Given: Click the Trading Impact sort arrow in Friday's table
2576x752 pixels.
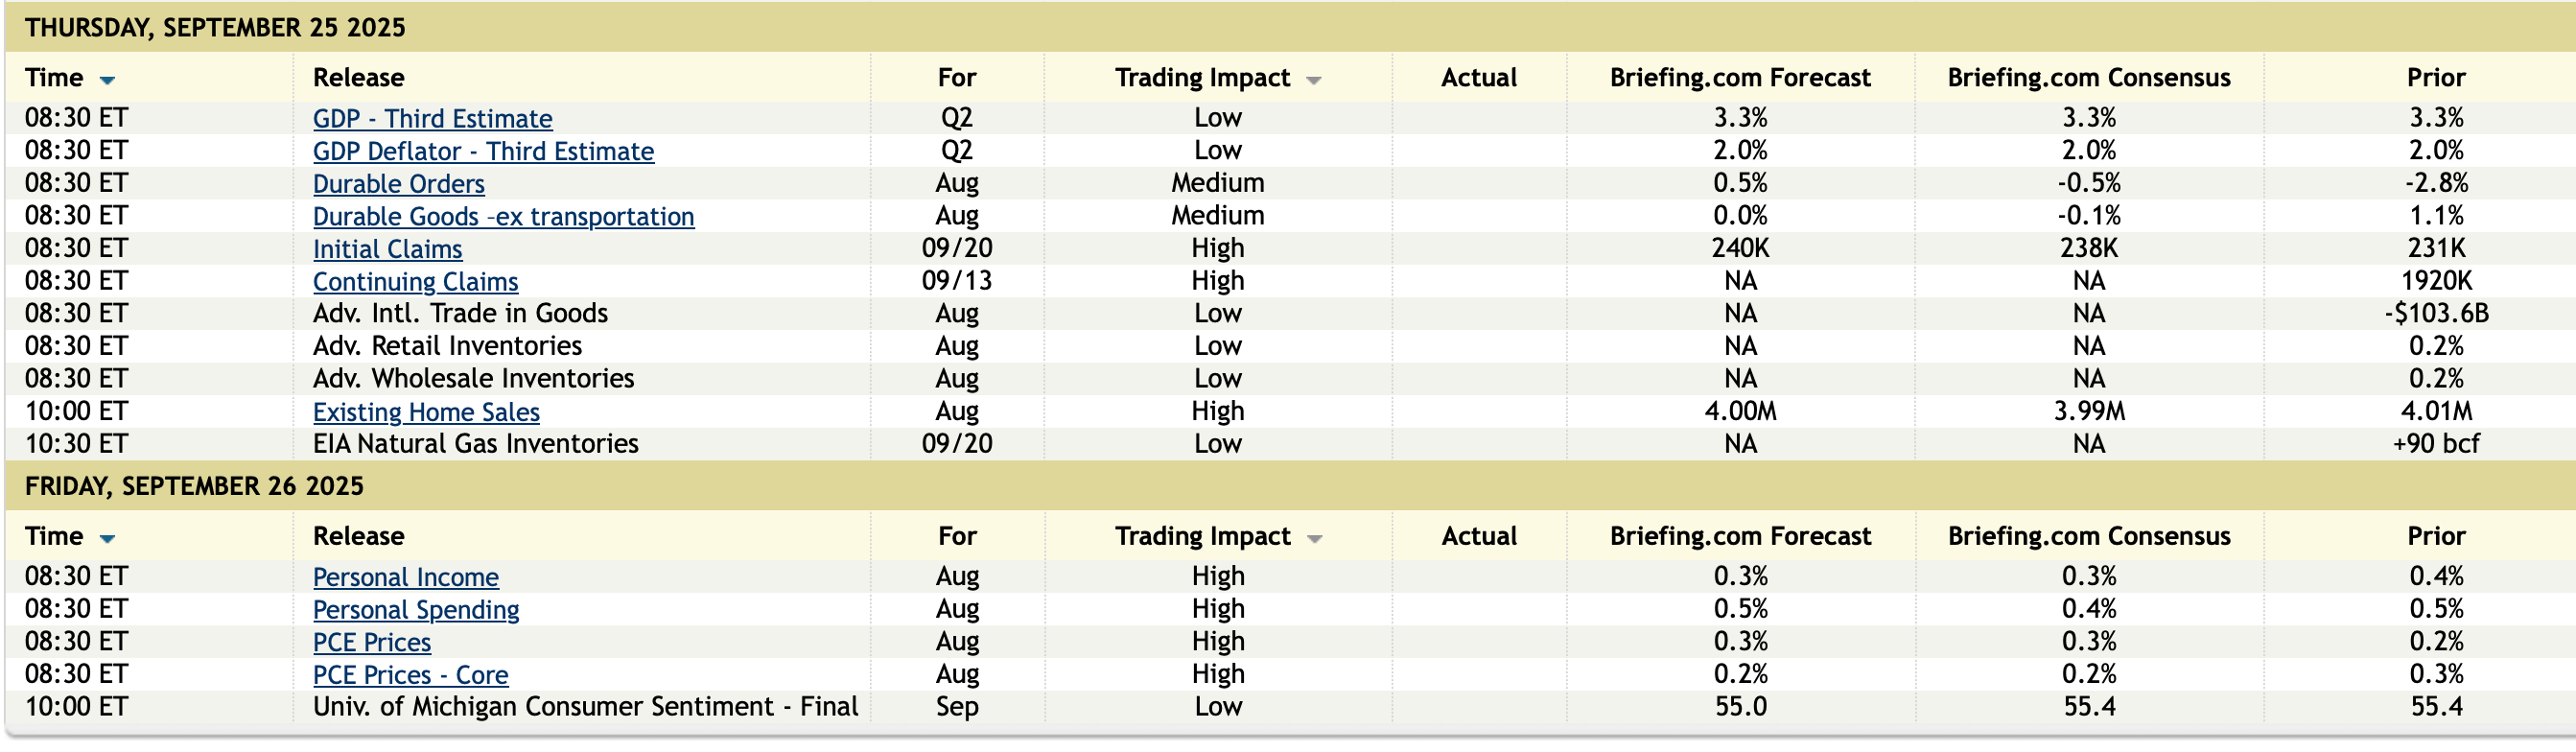Looking at the screenshot, I should tap(1314, 539).
